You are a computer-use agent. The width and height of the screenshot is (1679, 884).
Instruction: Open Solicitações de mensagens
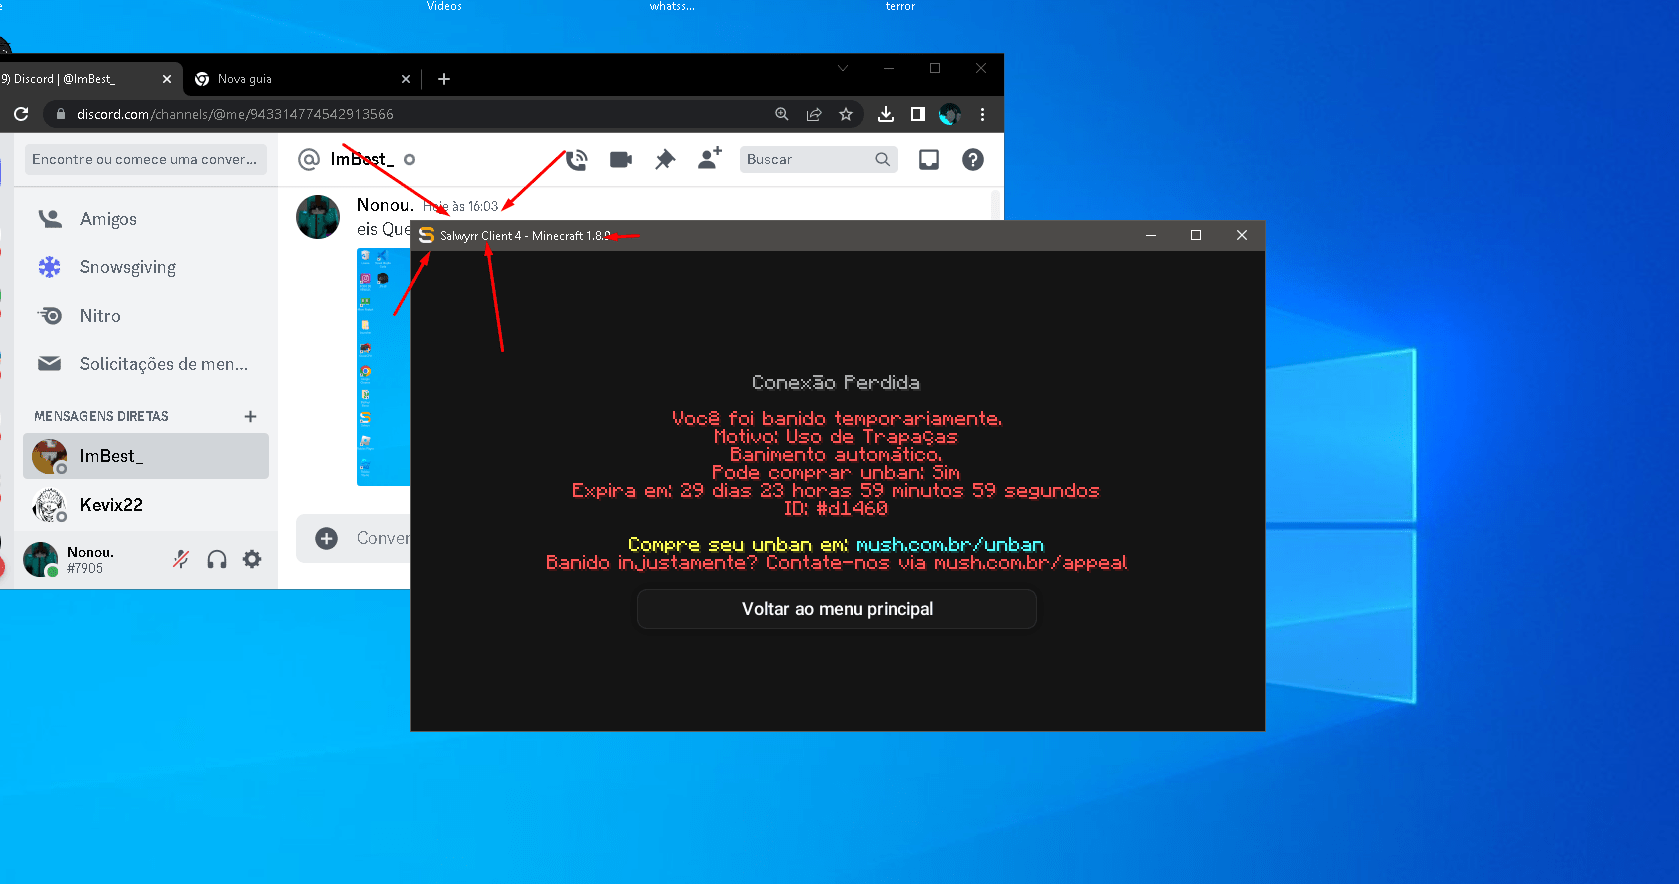pyautogui.click(x=146, y=364)
